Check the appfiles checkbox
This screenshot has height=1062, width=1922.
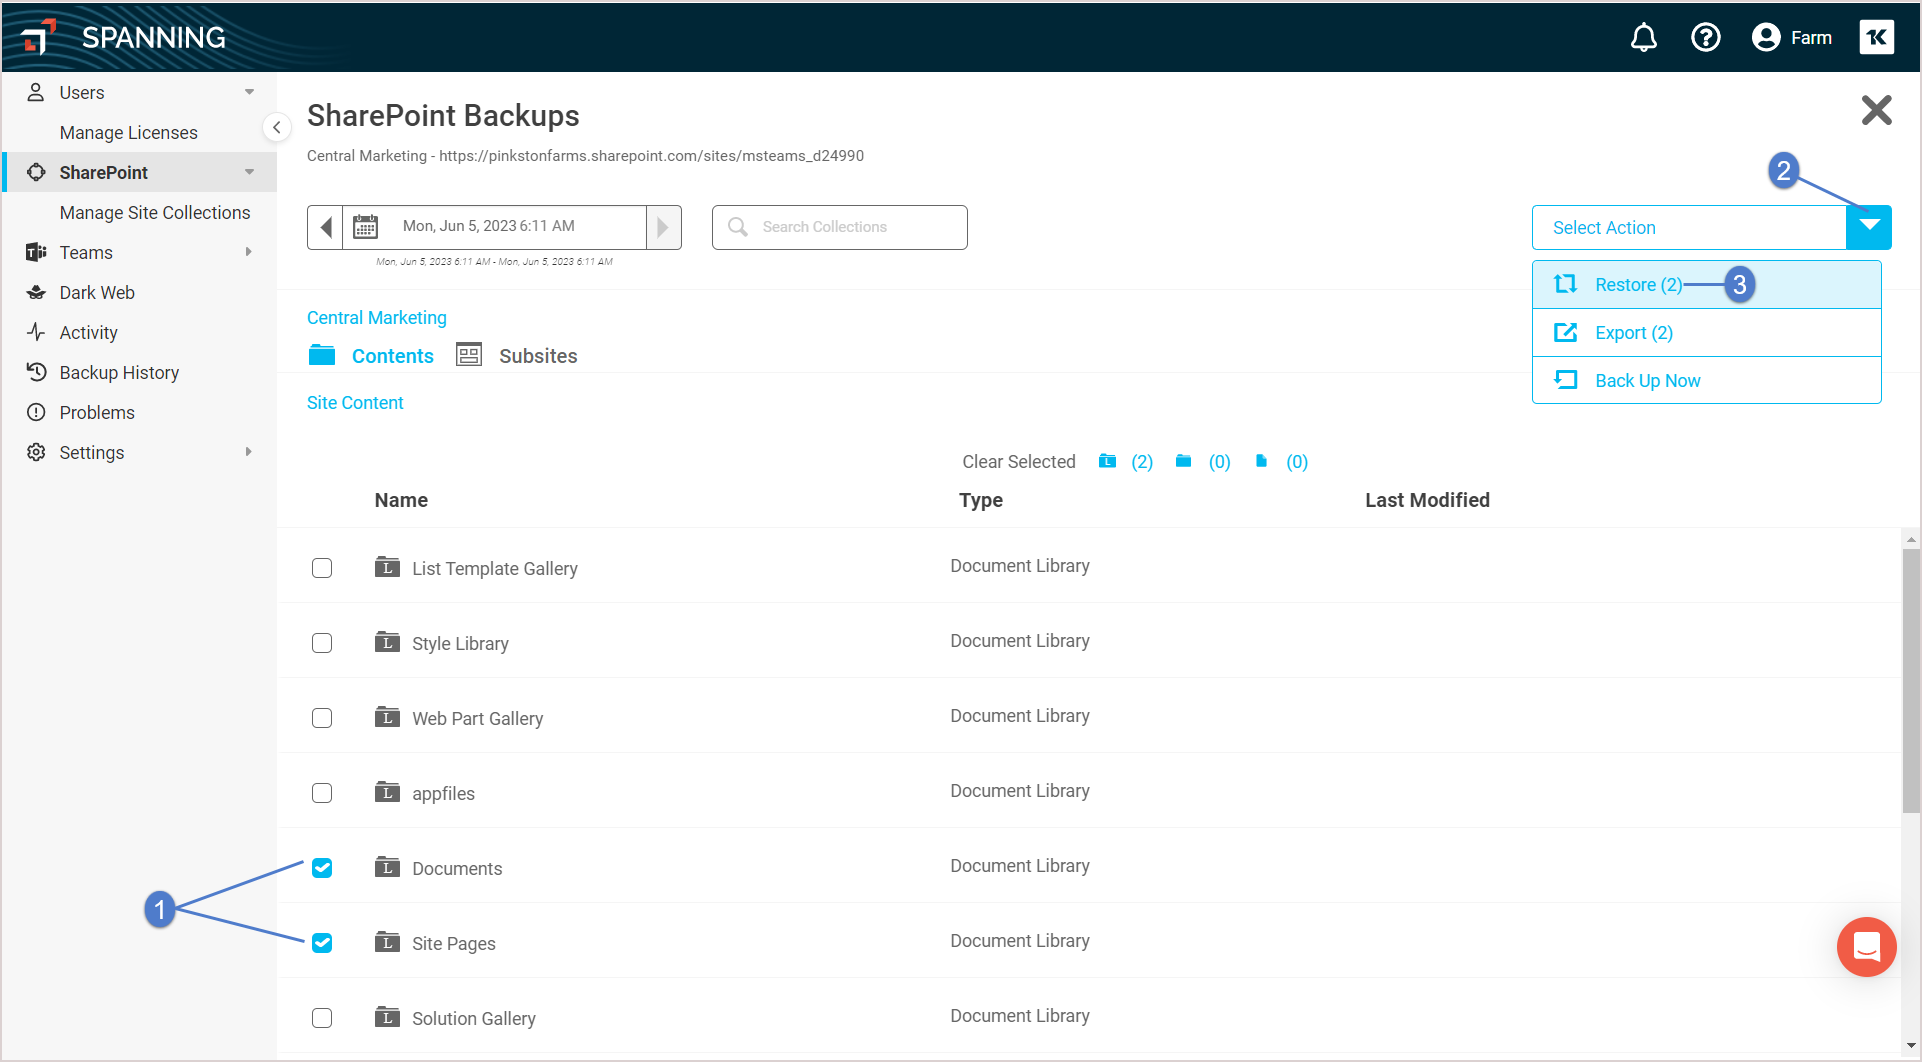click(322, 793)
